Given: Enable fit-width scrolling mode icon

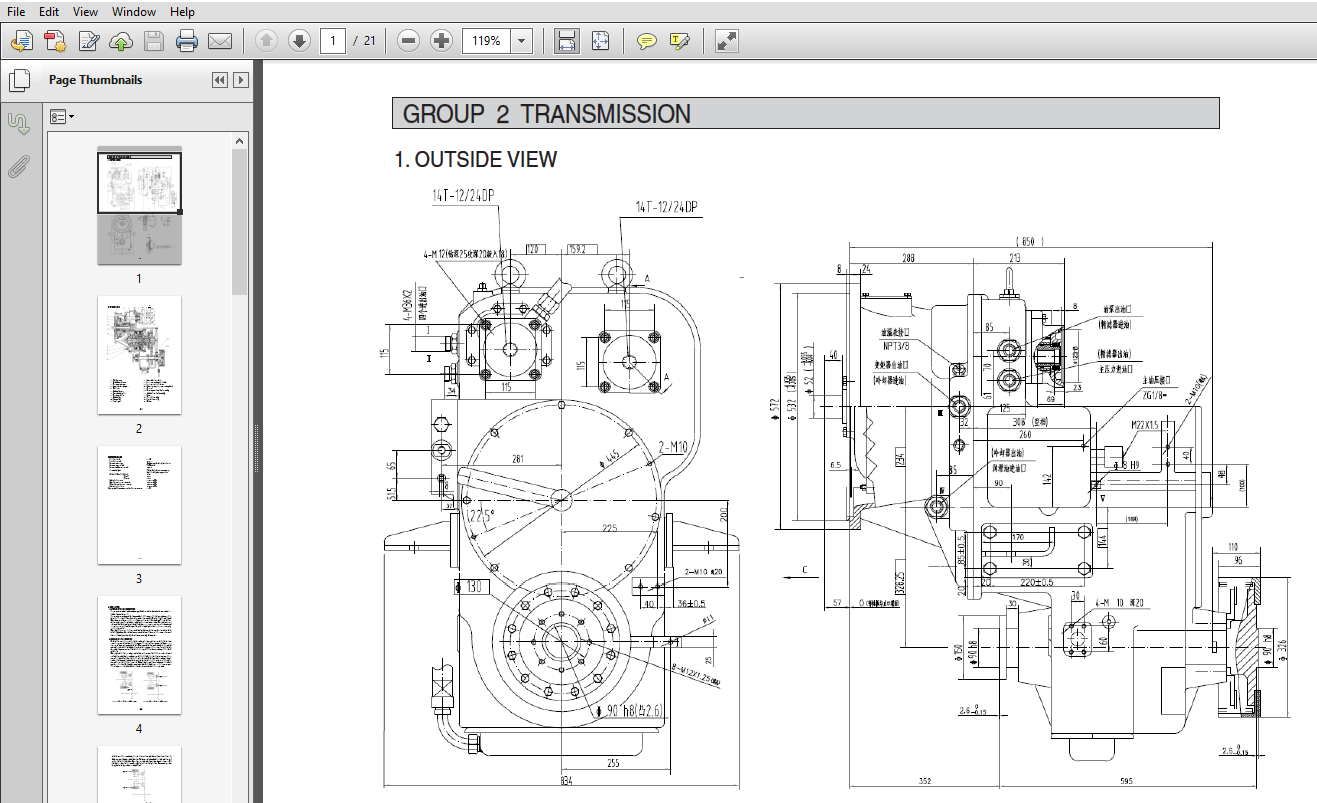Looking at the screenshot, I should (x=567, y=41).
